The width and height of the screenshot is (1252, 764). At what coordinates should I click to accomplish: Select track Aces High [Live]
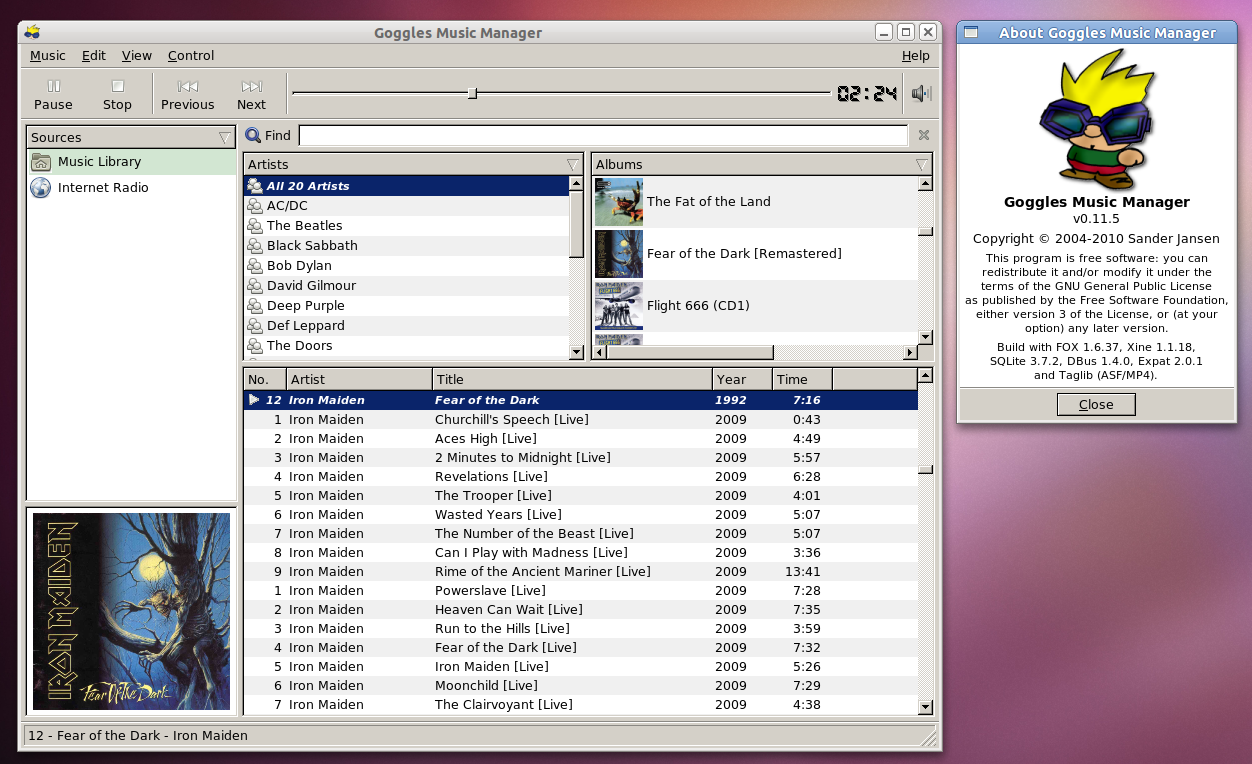point(580,438)
